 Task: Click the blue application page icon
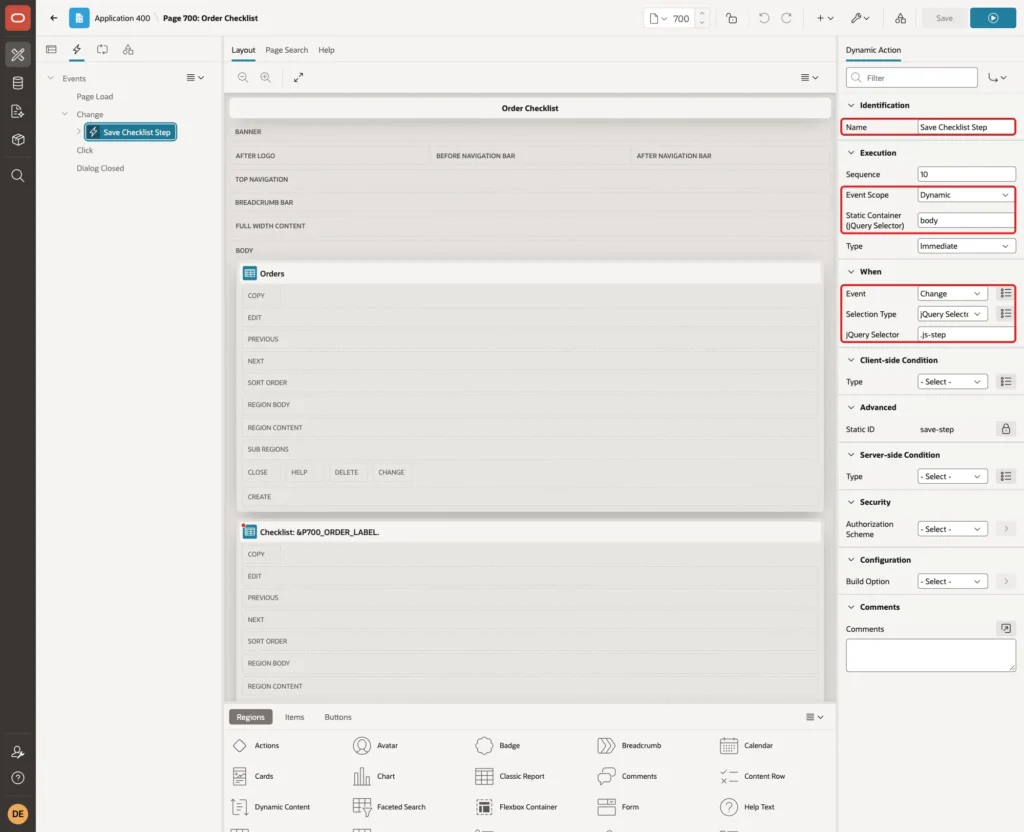pyautogui.click(x=79, y=18)
